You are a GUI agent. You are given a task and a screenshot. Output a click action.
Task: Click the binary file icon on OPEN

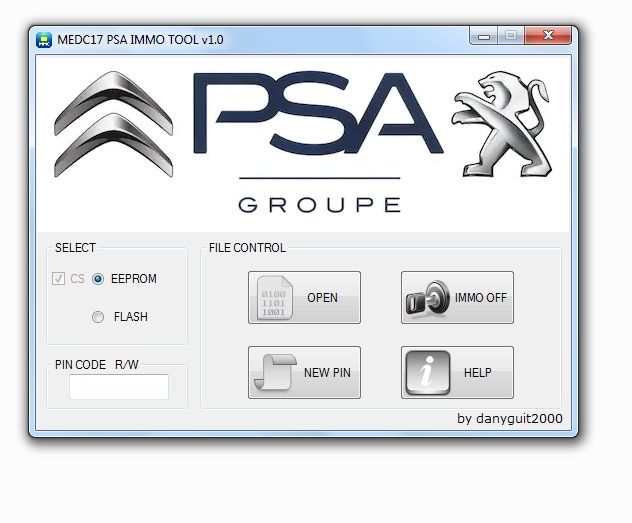[272, 297]
